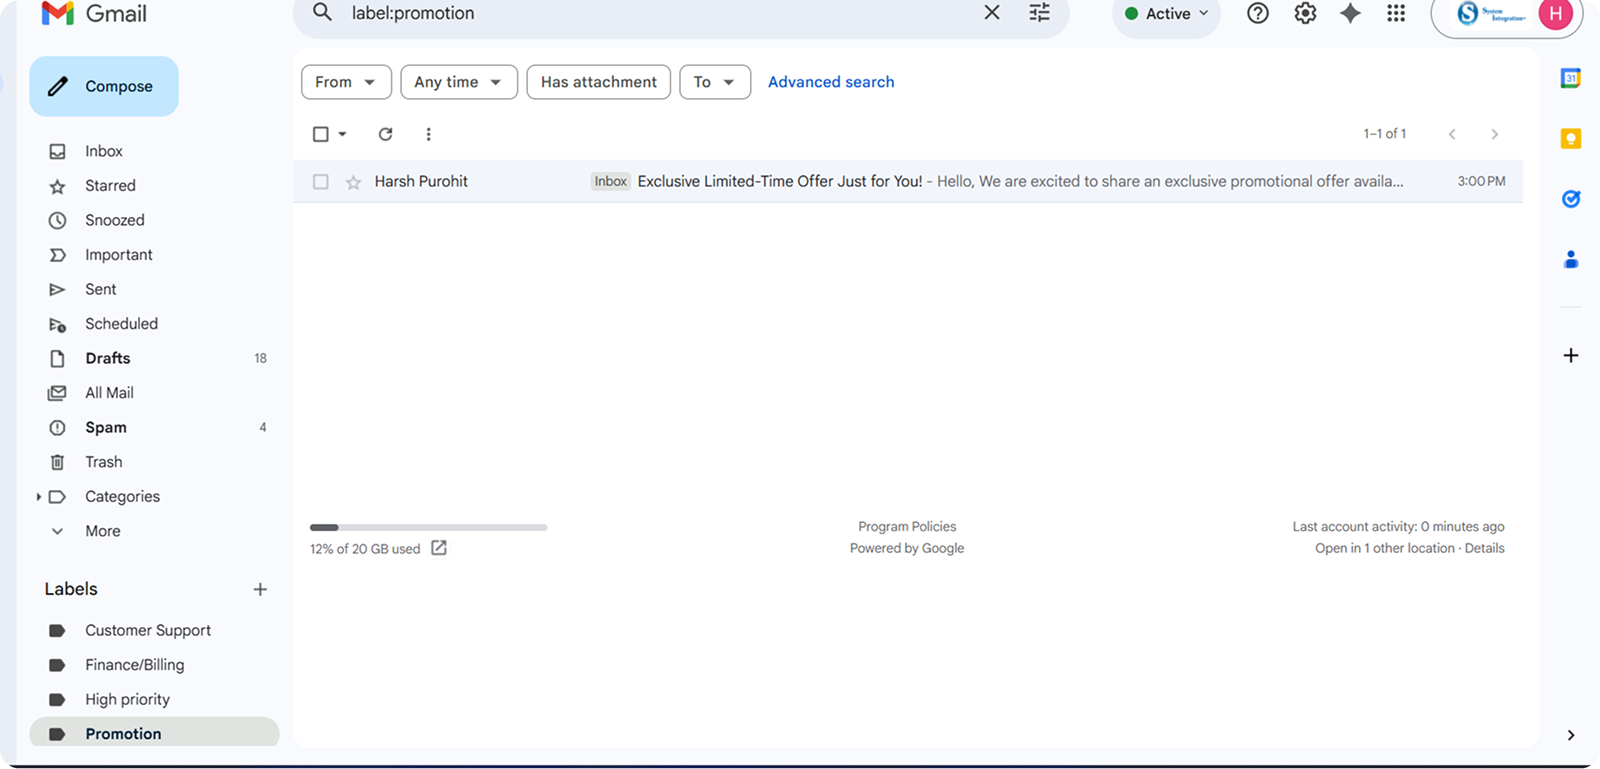
Task: Star the Harsh Purohit email
Action: click(x=353, y=182)
